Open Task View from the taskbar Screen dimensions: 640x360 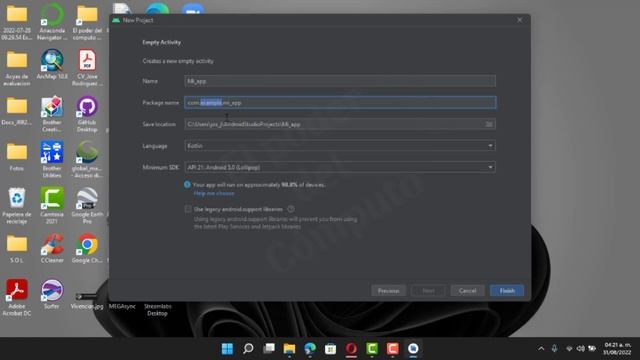point(269,349)
